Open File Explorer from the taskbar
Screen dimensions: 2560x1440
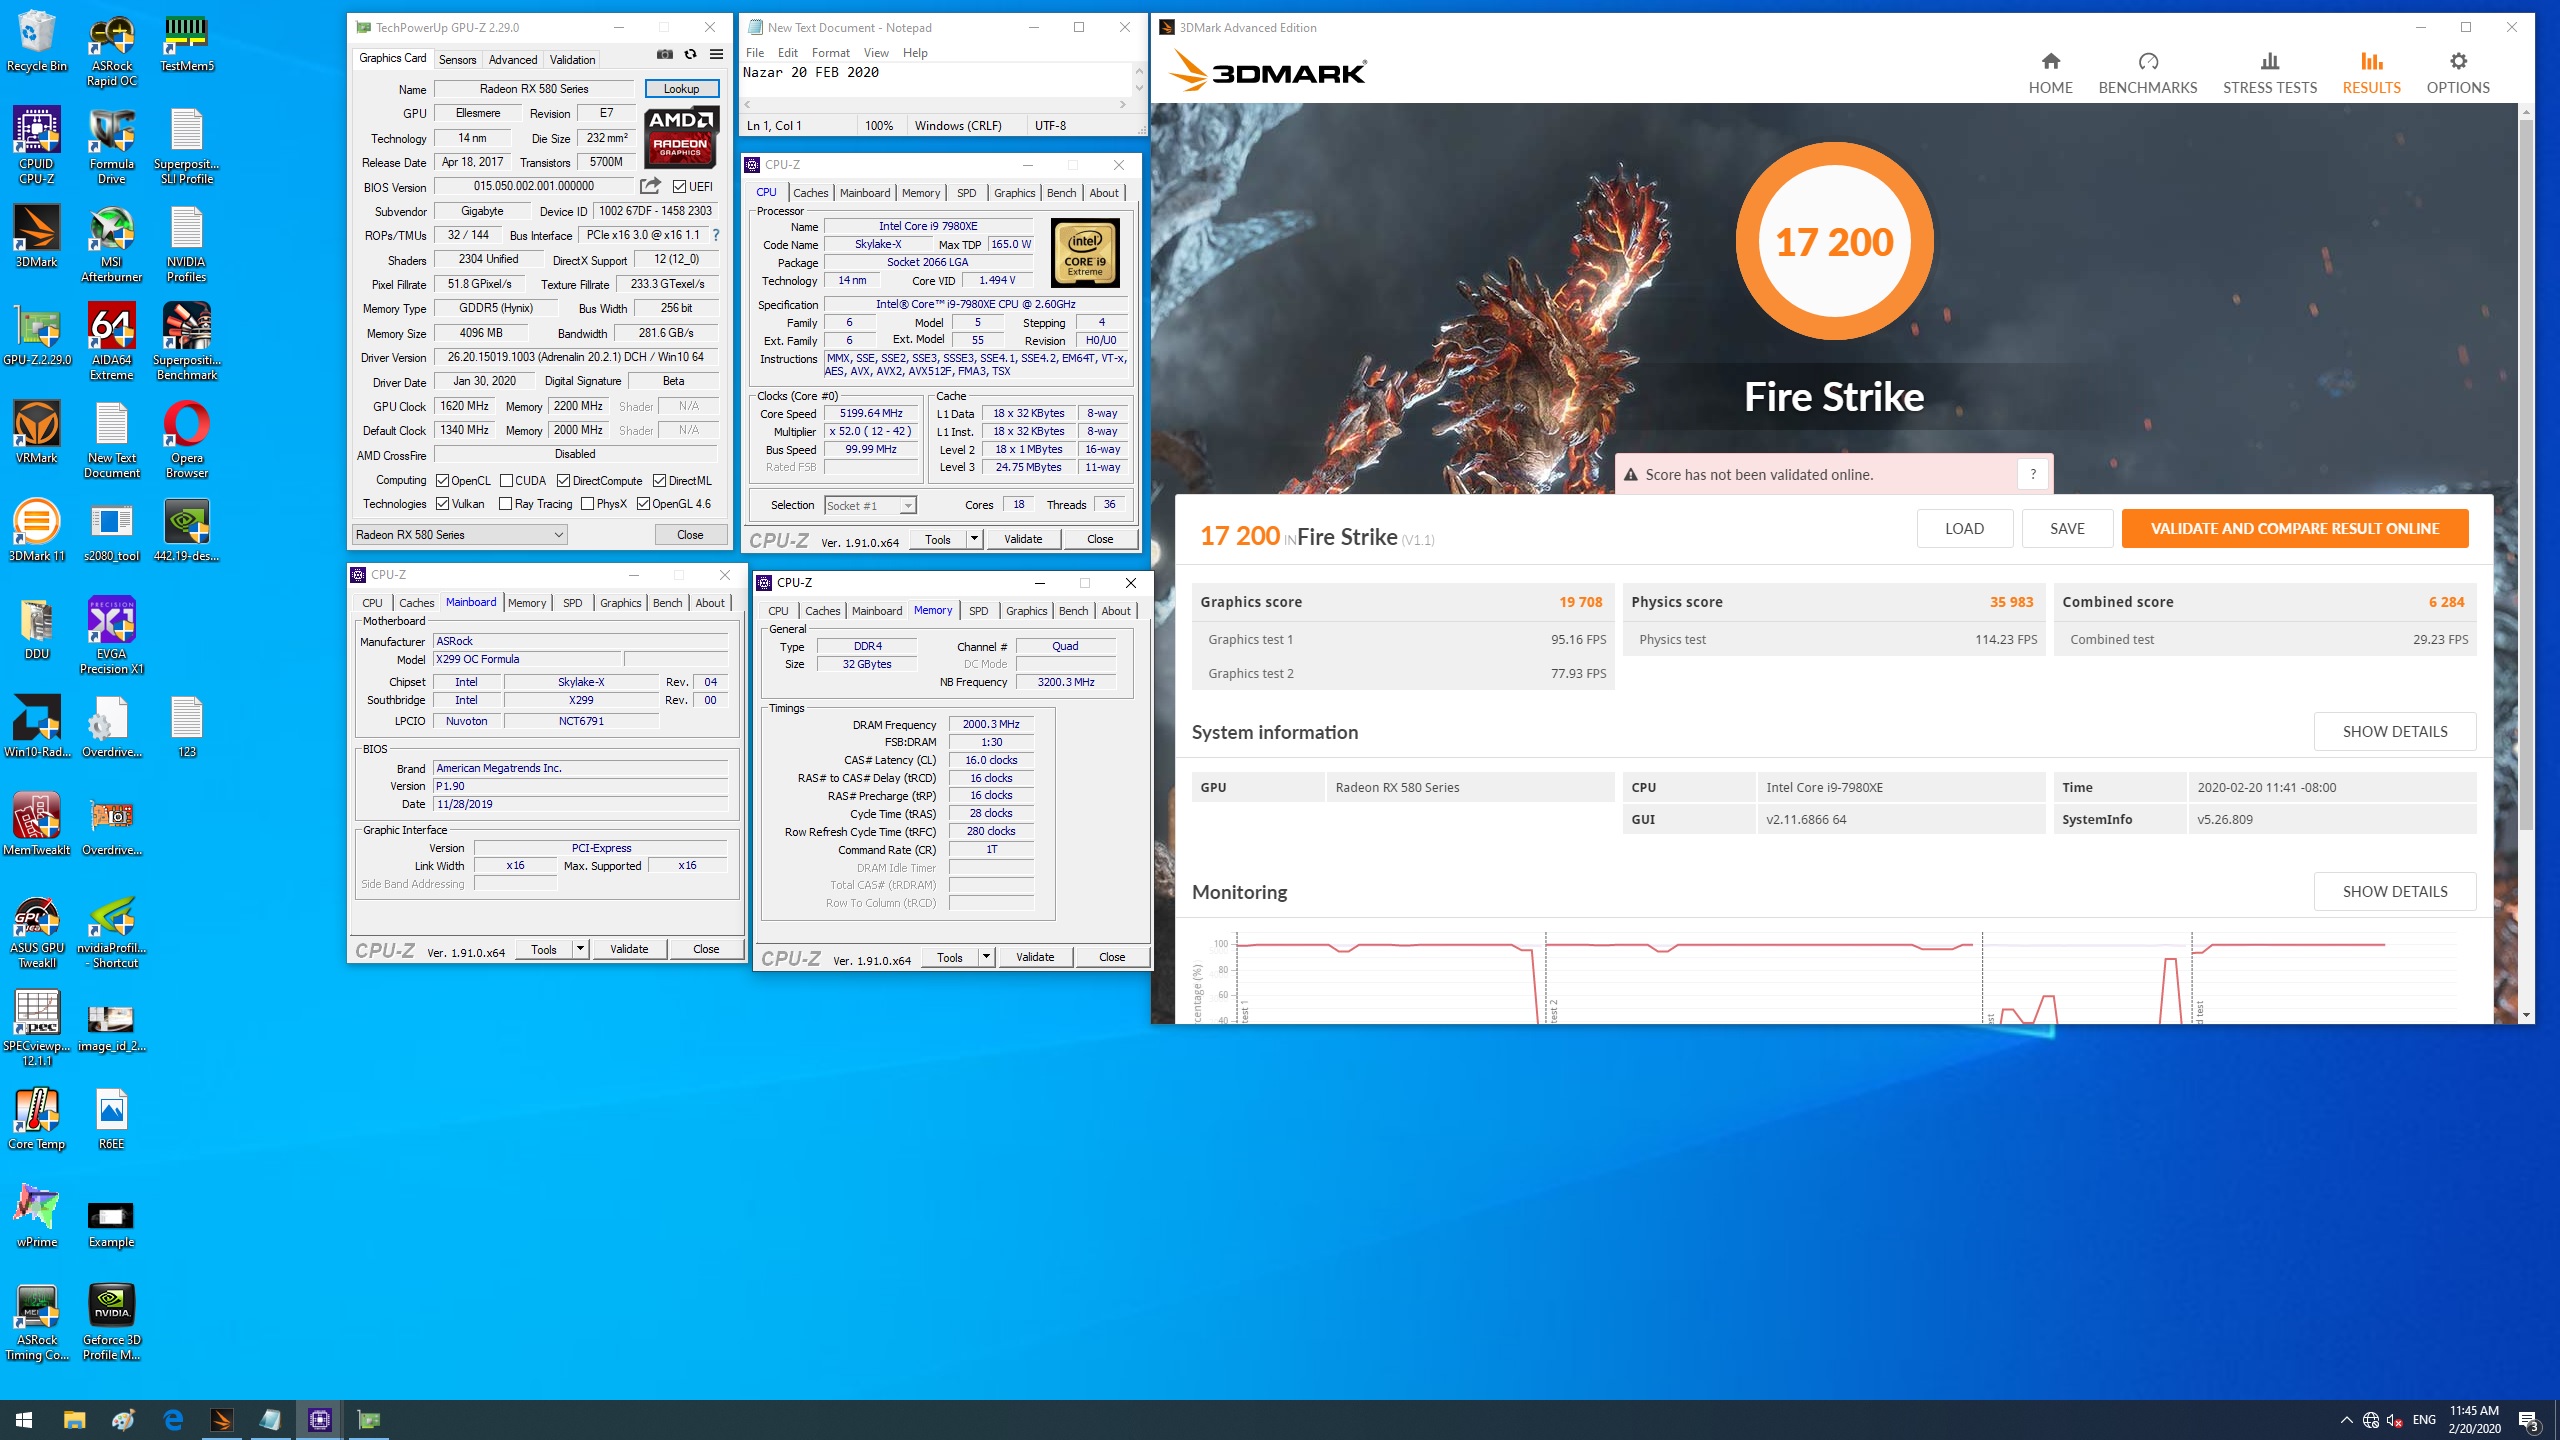coord(74,1419)
